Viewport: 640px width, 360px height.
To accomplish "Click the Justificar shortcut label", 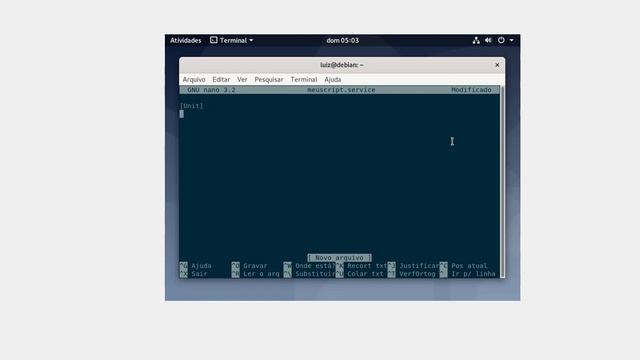I will coord(419,266).
